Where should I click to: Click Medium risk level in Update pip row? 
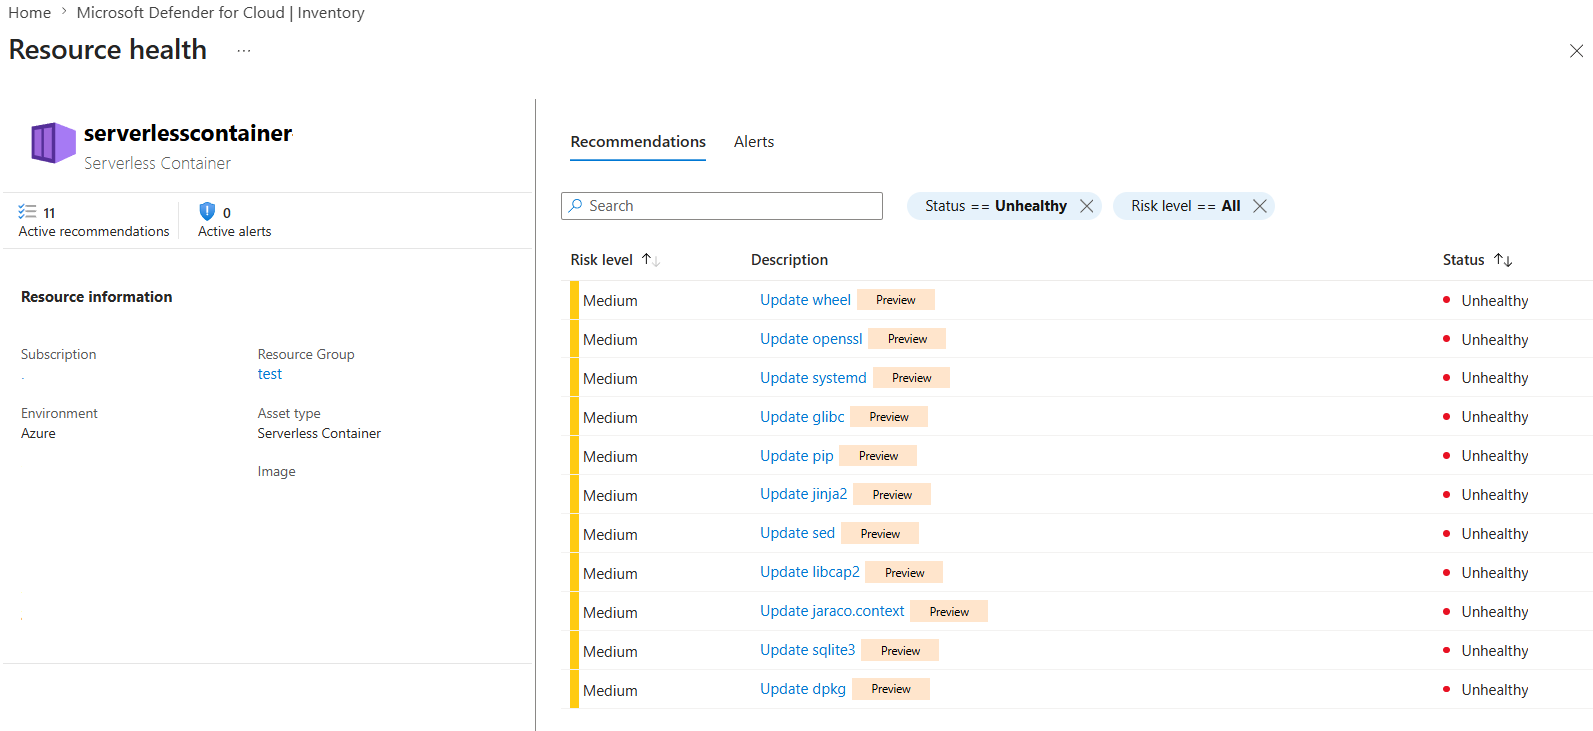tap(610, 457)
